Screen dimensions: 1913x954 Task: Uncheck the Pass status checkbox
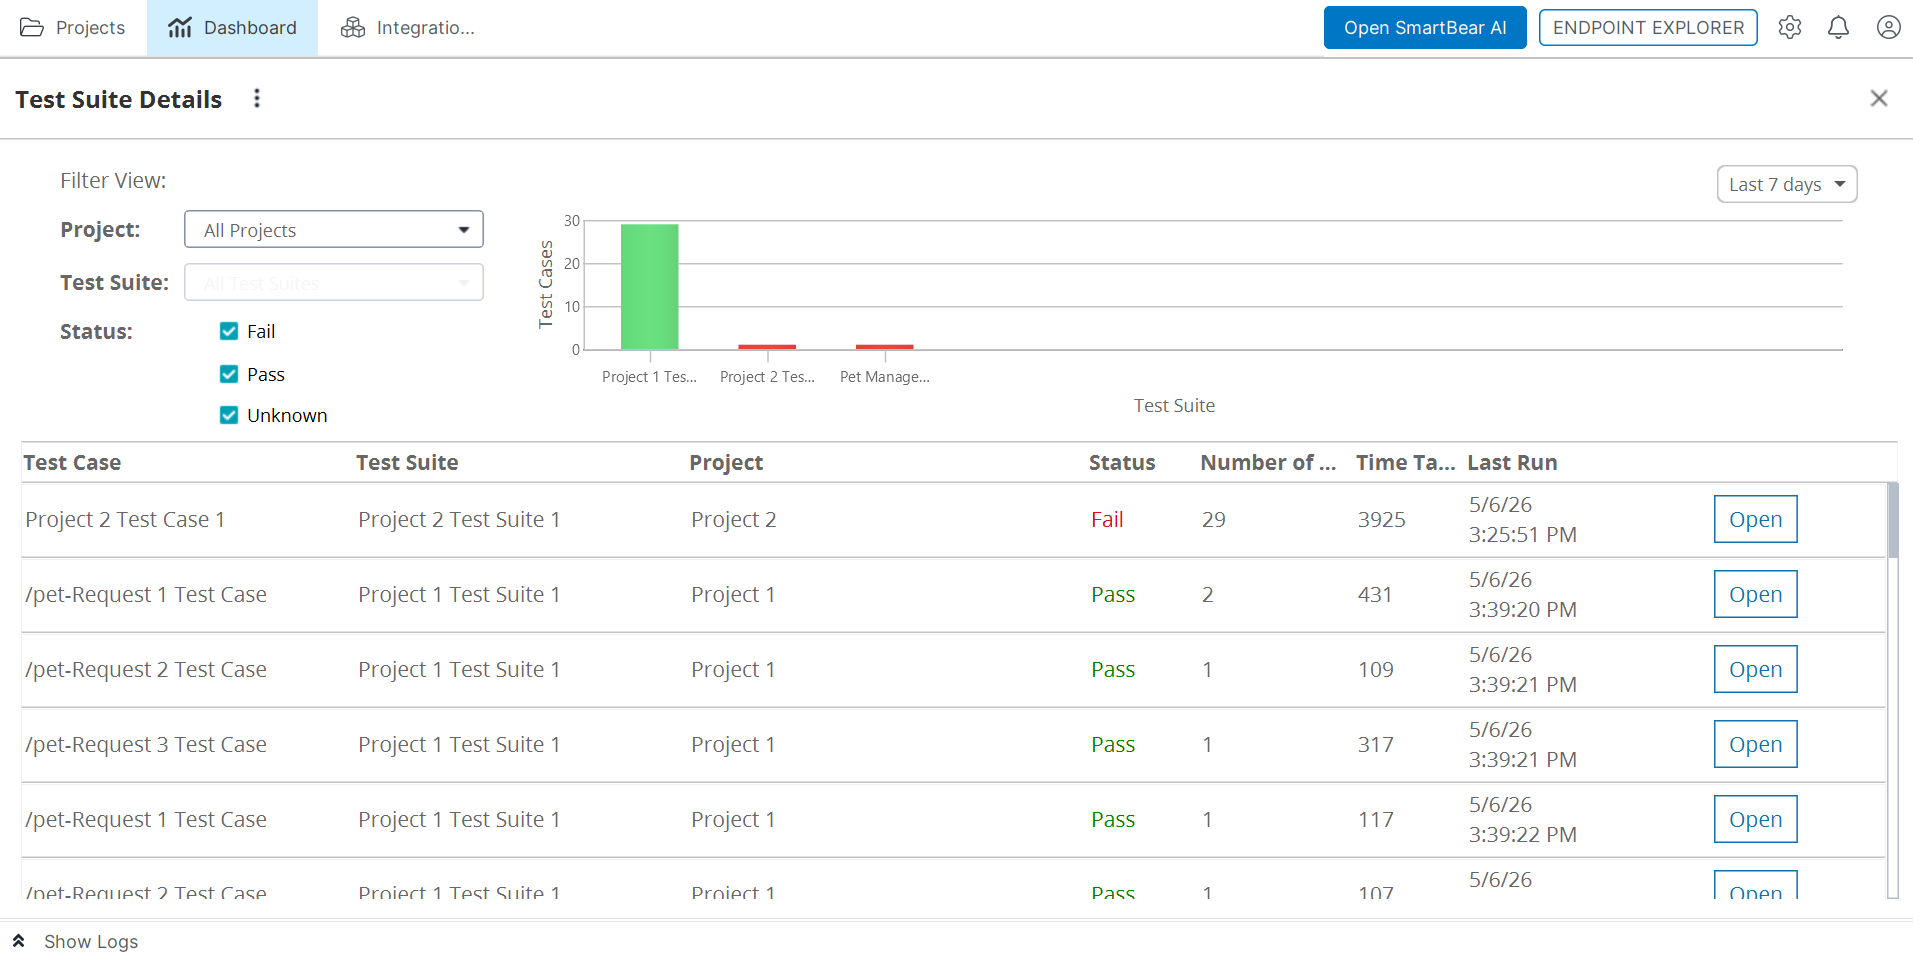pos(229,374)
